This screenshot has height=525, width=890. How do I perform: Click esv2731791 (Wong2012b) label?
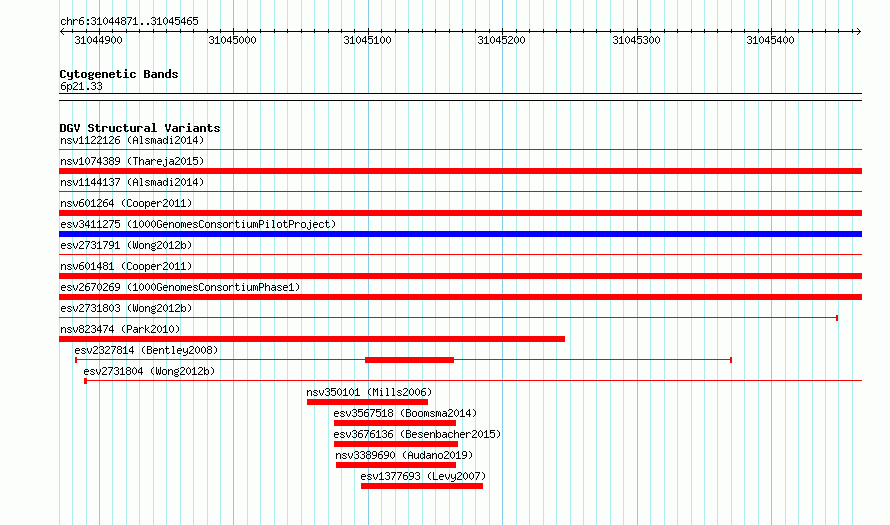pos(126,245)
